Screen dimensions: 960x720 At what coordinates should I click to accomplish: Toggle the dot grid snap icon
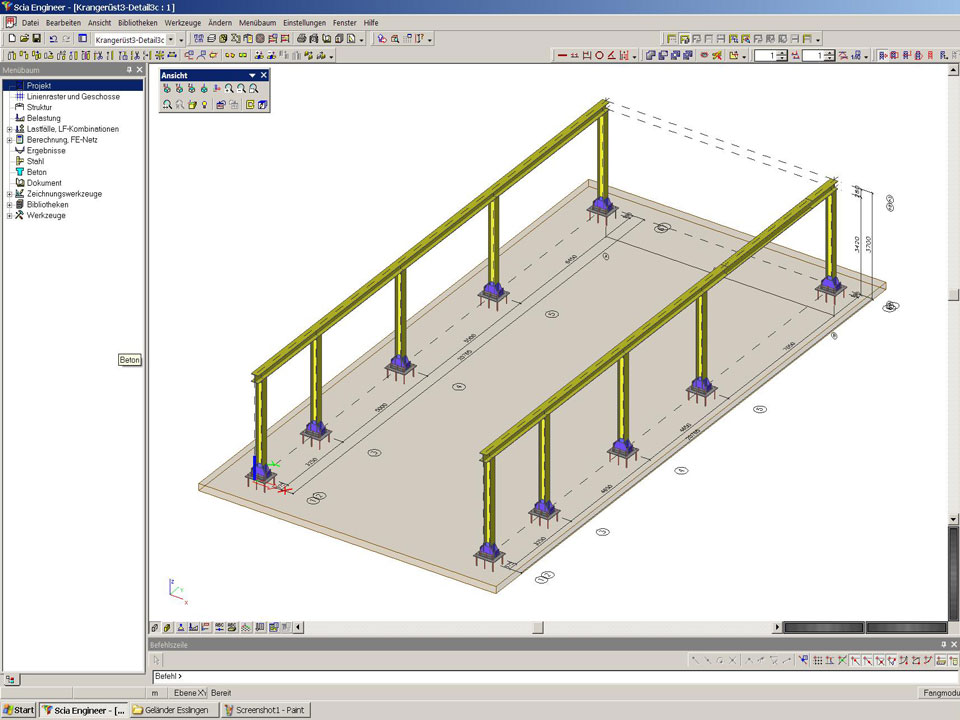(x=817, y=661)
